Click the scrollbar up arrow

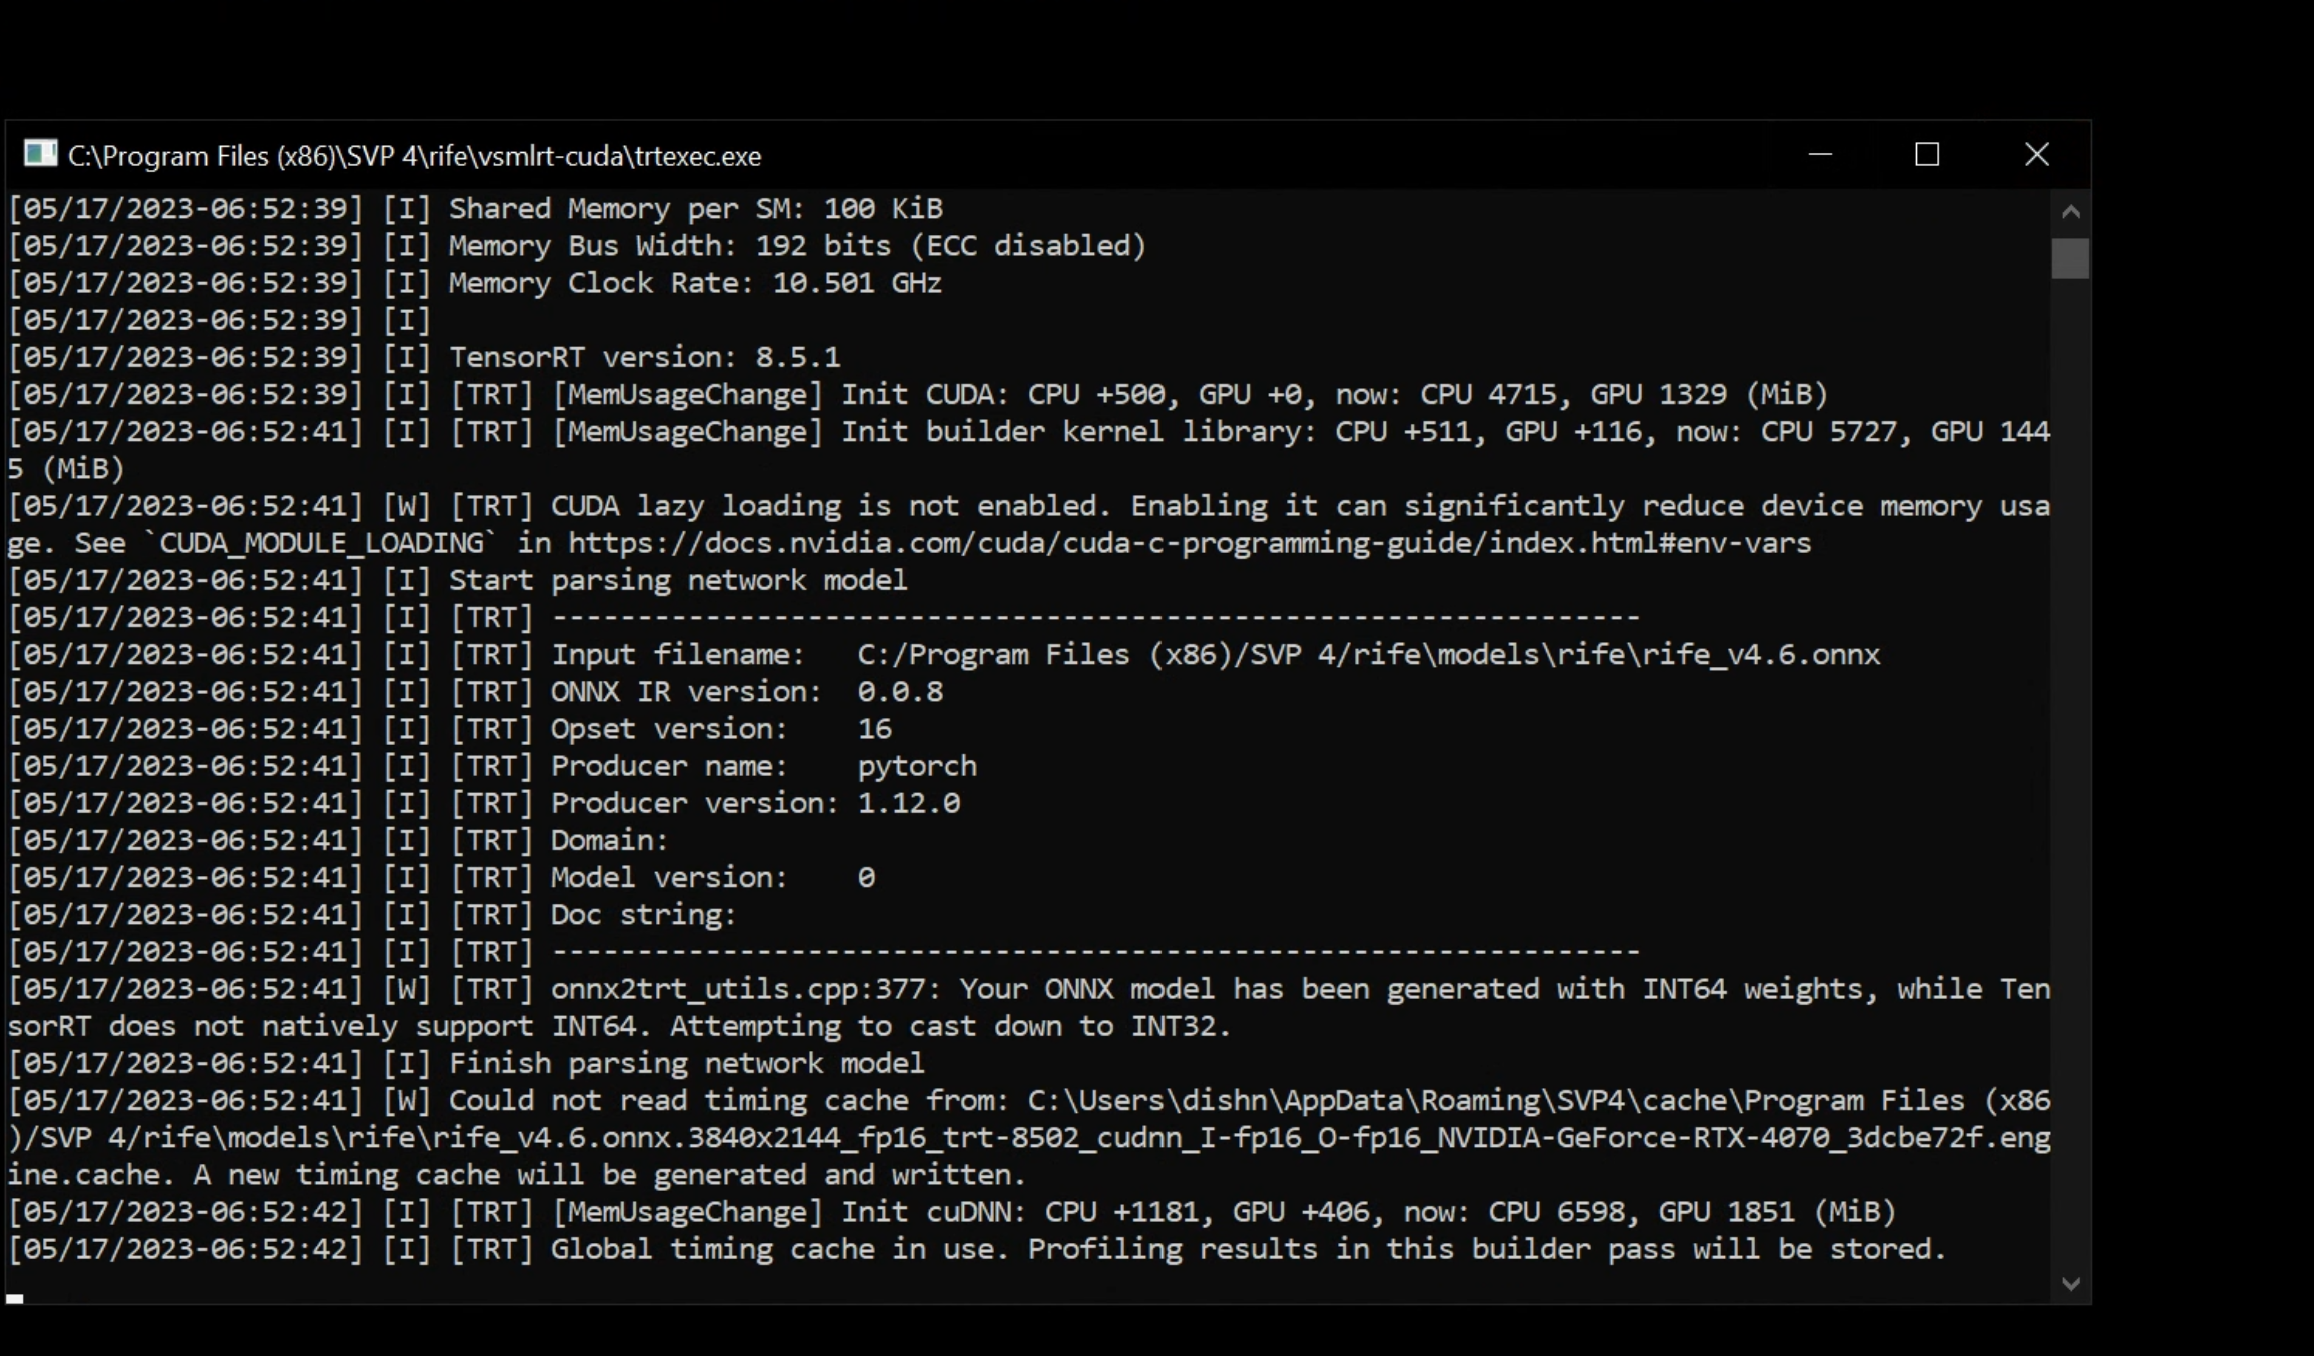pos(2070,211)
